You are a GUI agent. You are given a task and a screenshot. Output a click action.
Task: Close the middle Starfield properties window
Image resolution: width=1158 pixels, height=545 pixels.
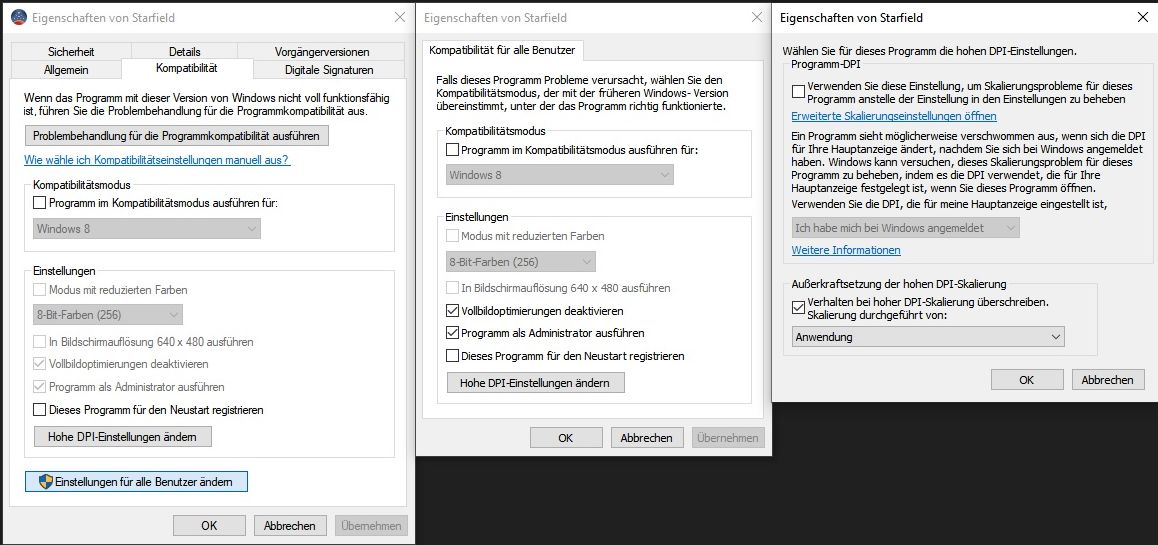point(756,17)
